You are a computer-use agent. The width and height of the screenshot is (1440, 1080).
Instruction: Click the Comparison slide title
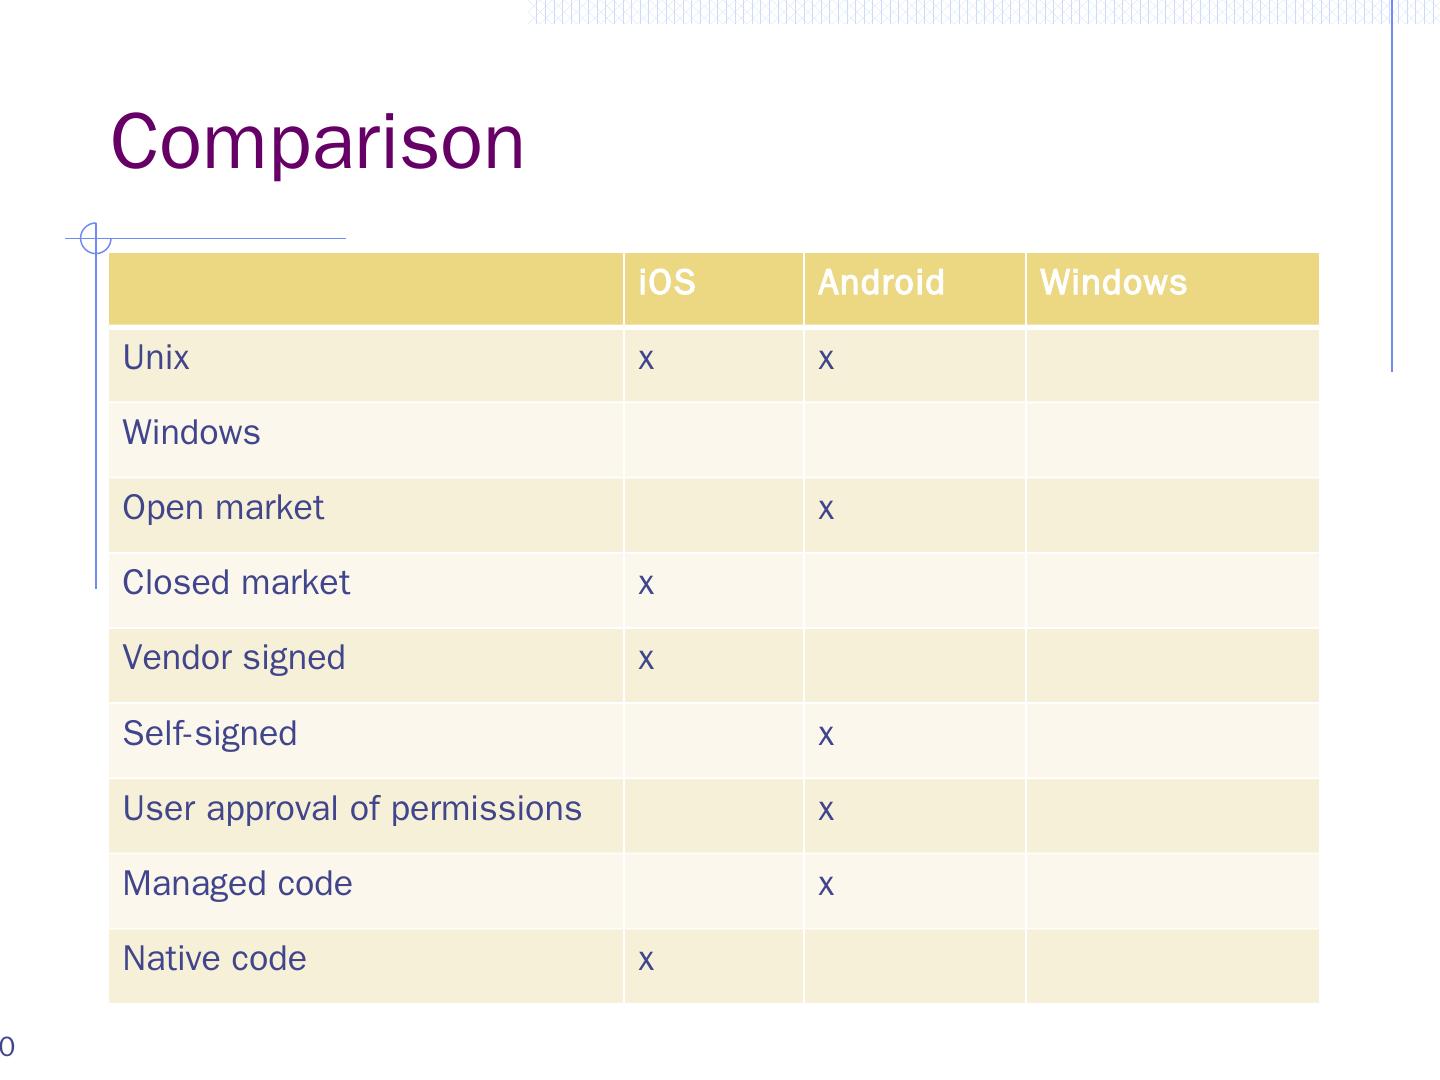point(317,142)
